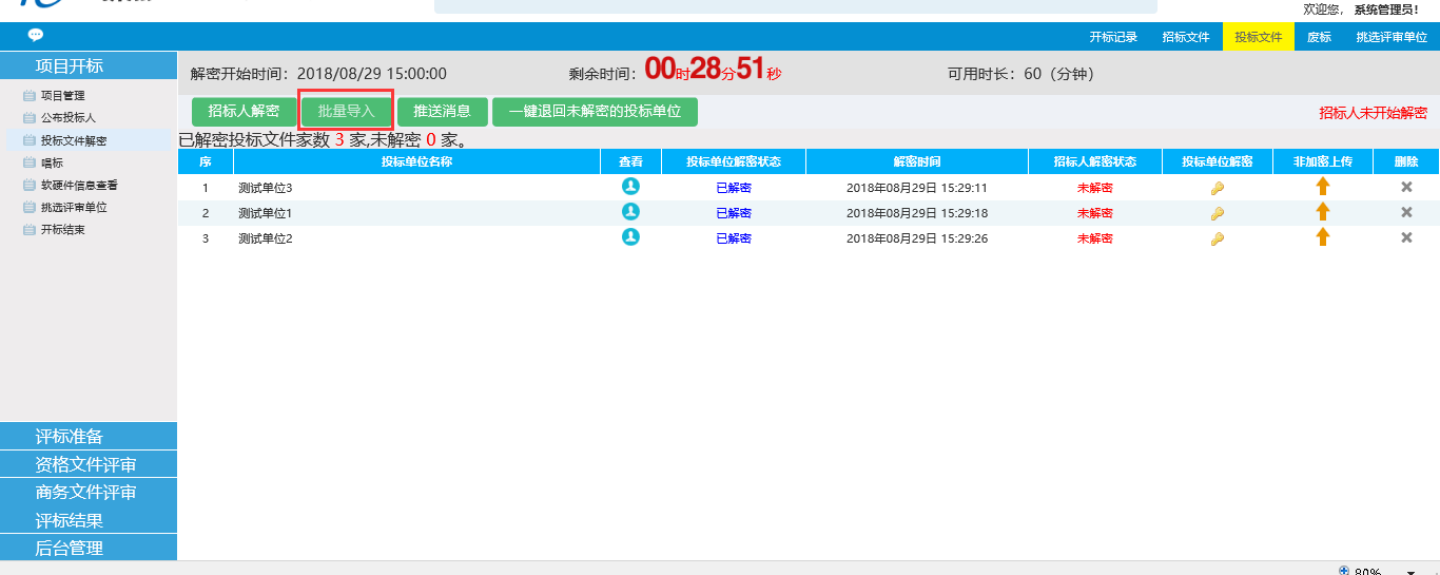Screen dimensions: 1440x575
Task: Delete 测试单位2 using the X icon
Action: (1406, 237)
